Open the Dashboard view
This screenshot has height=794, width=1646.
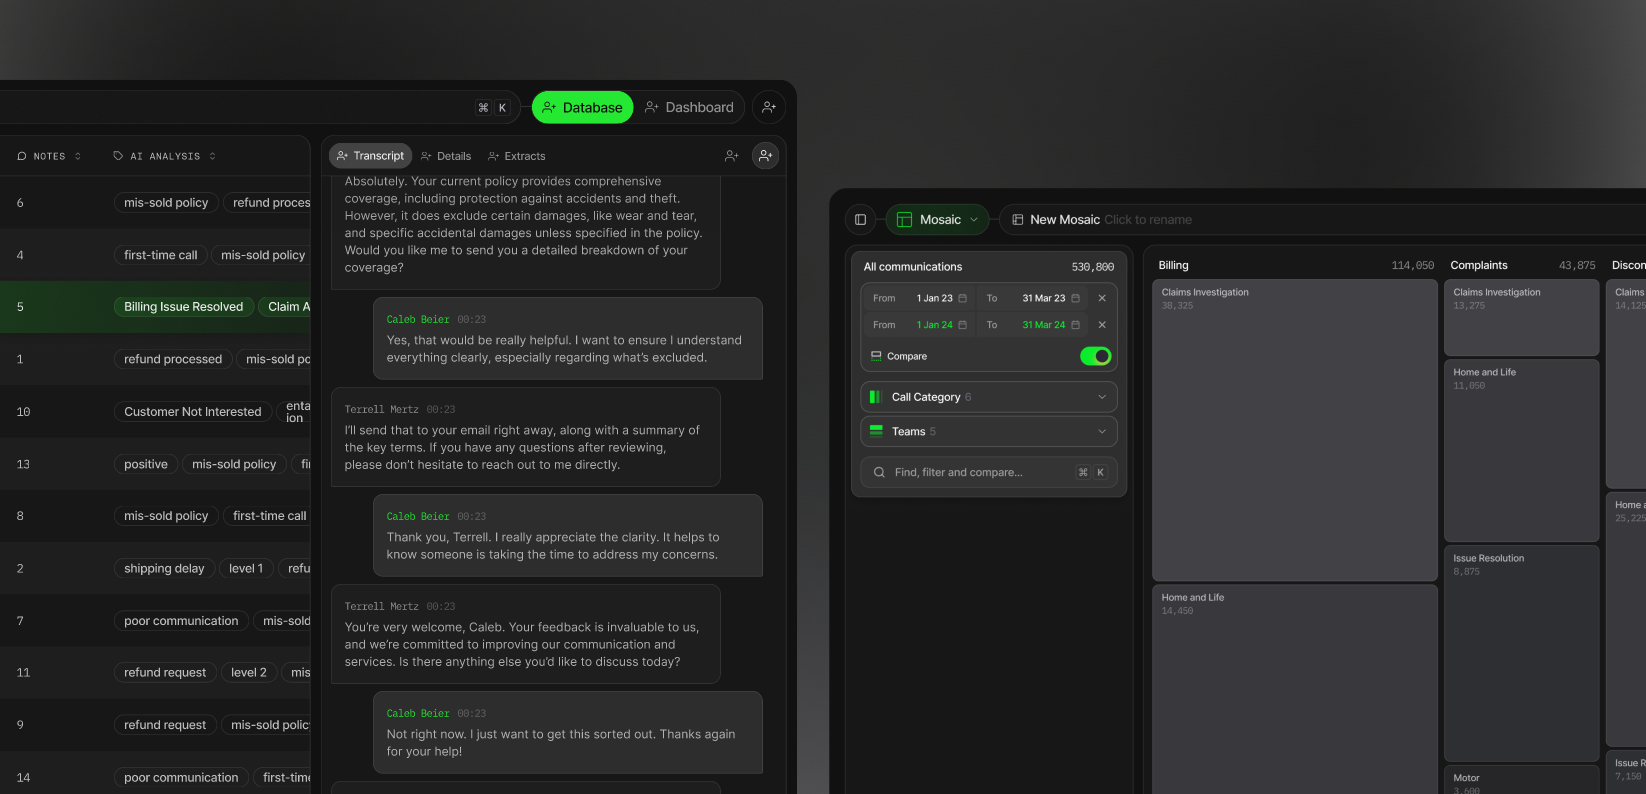690,107
